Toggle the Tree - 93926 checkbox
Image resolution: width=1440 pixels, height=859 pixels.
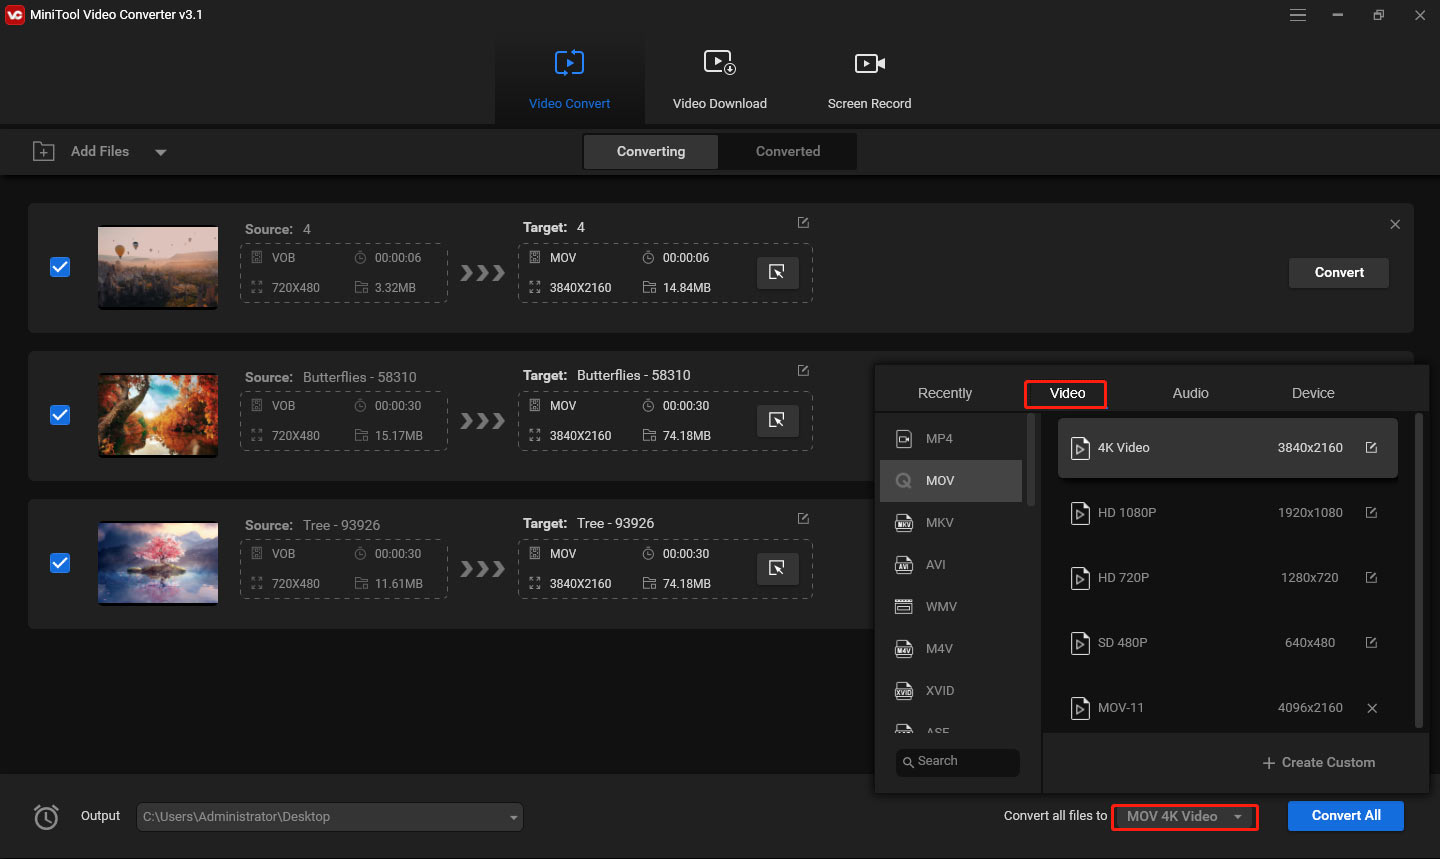pos(60,563)
